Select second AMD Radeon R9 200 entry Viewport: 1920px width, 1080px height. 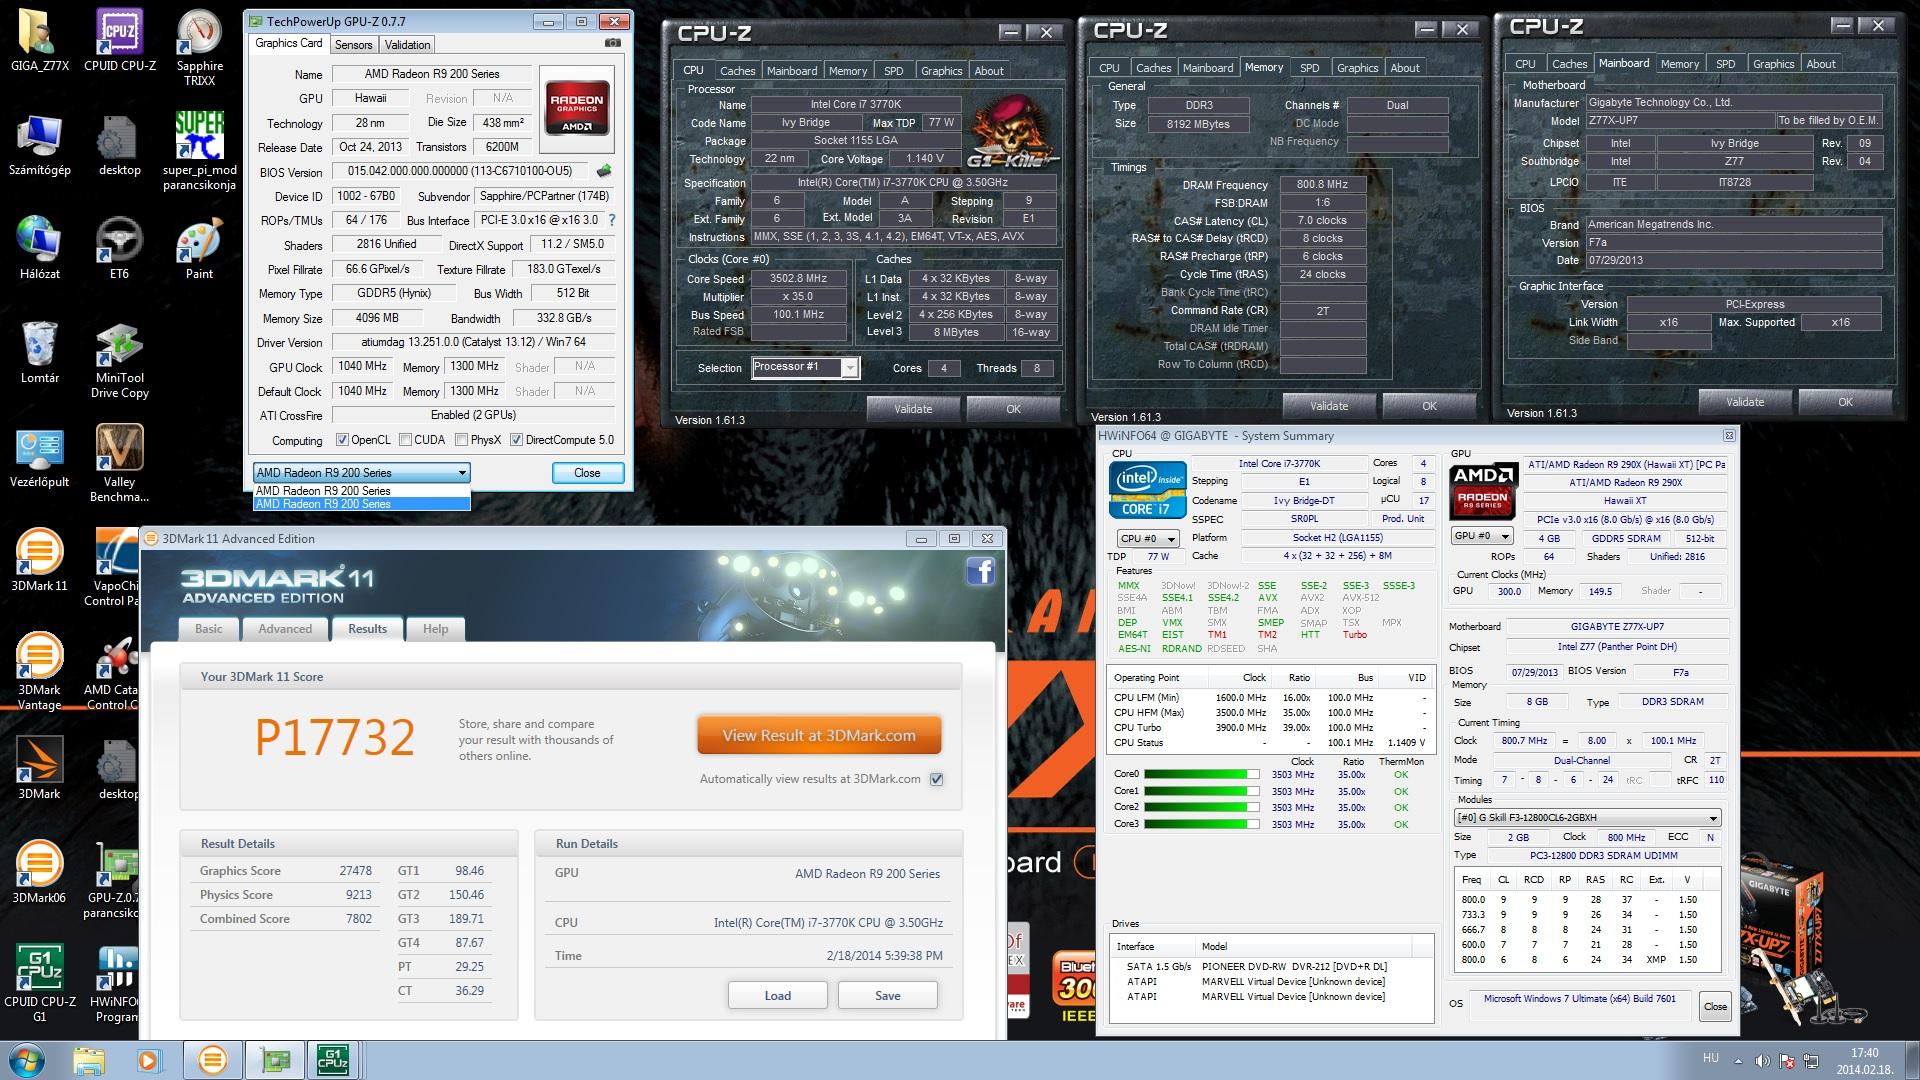click(x=360, y=504)
